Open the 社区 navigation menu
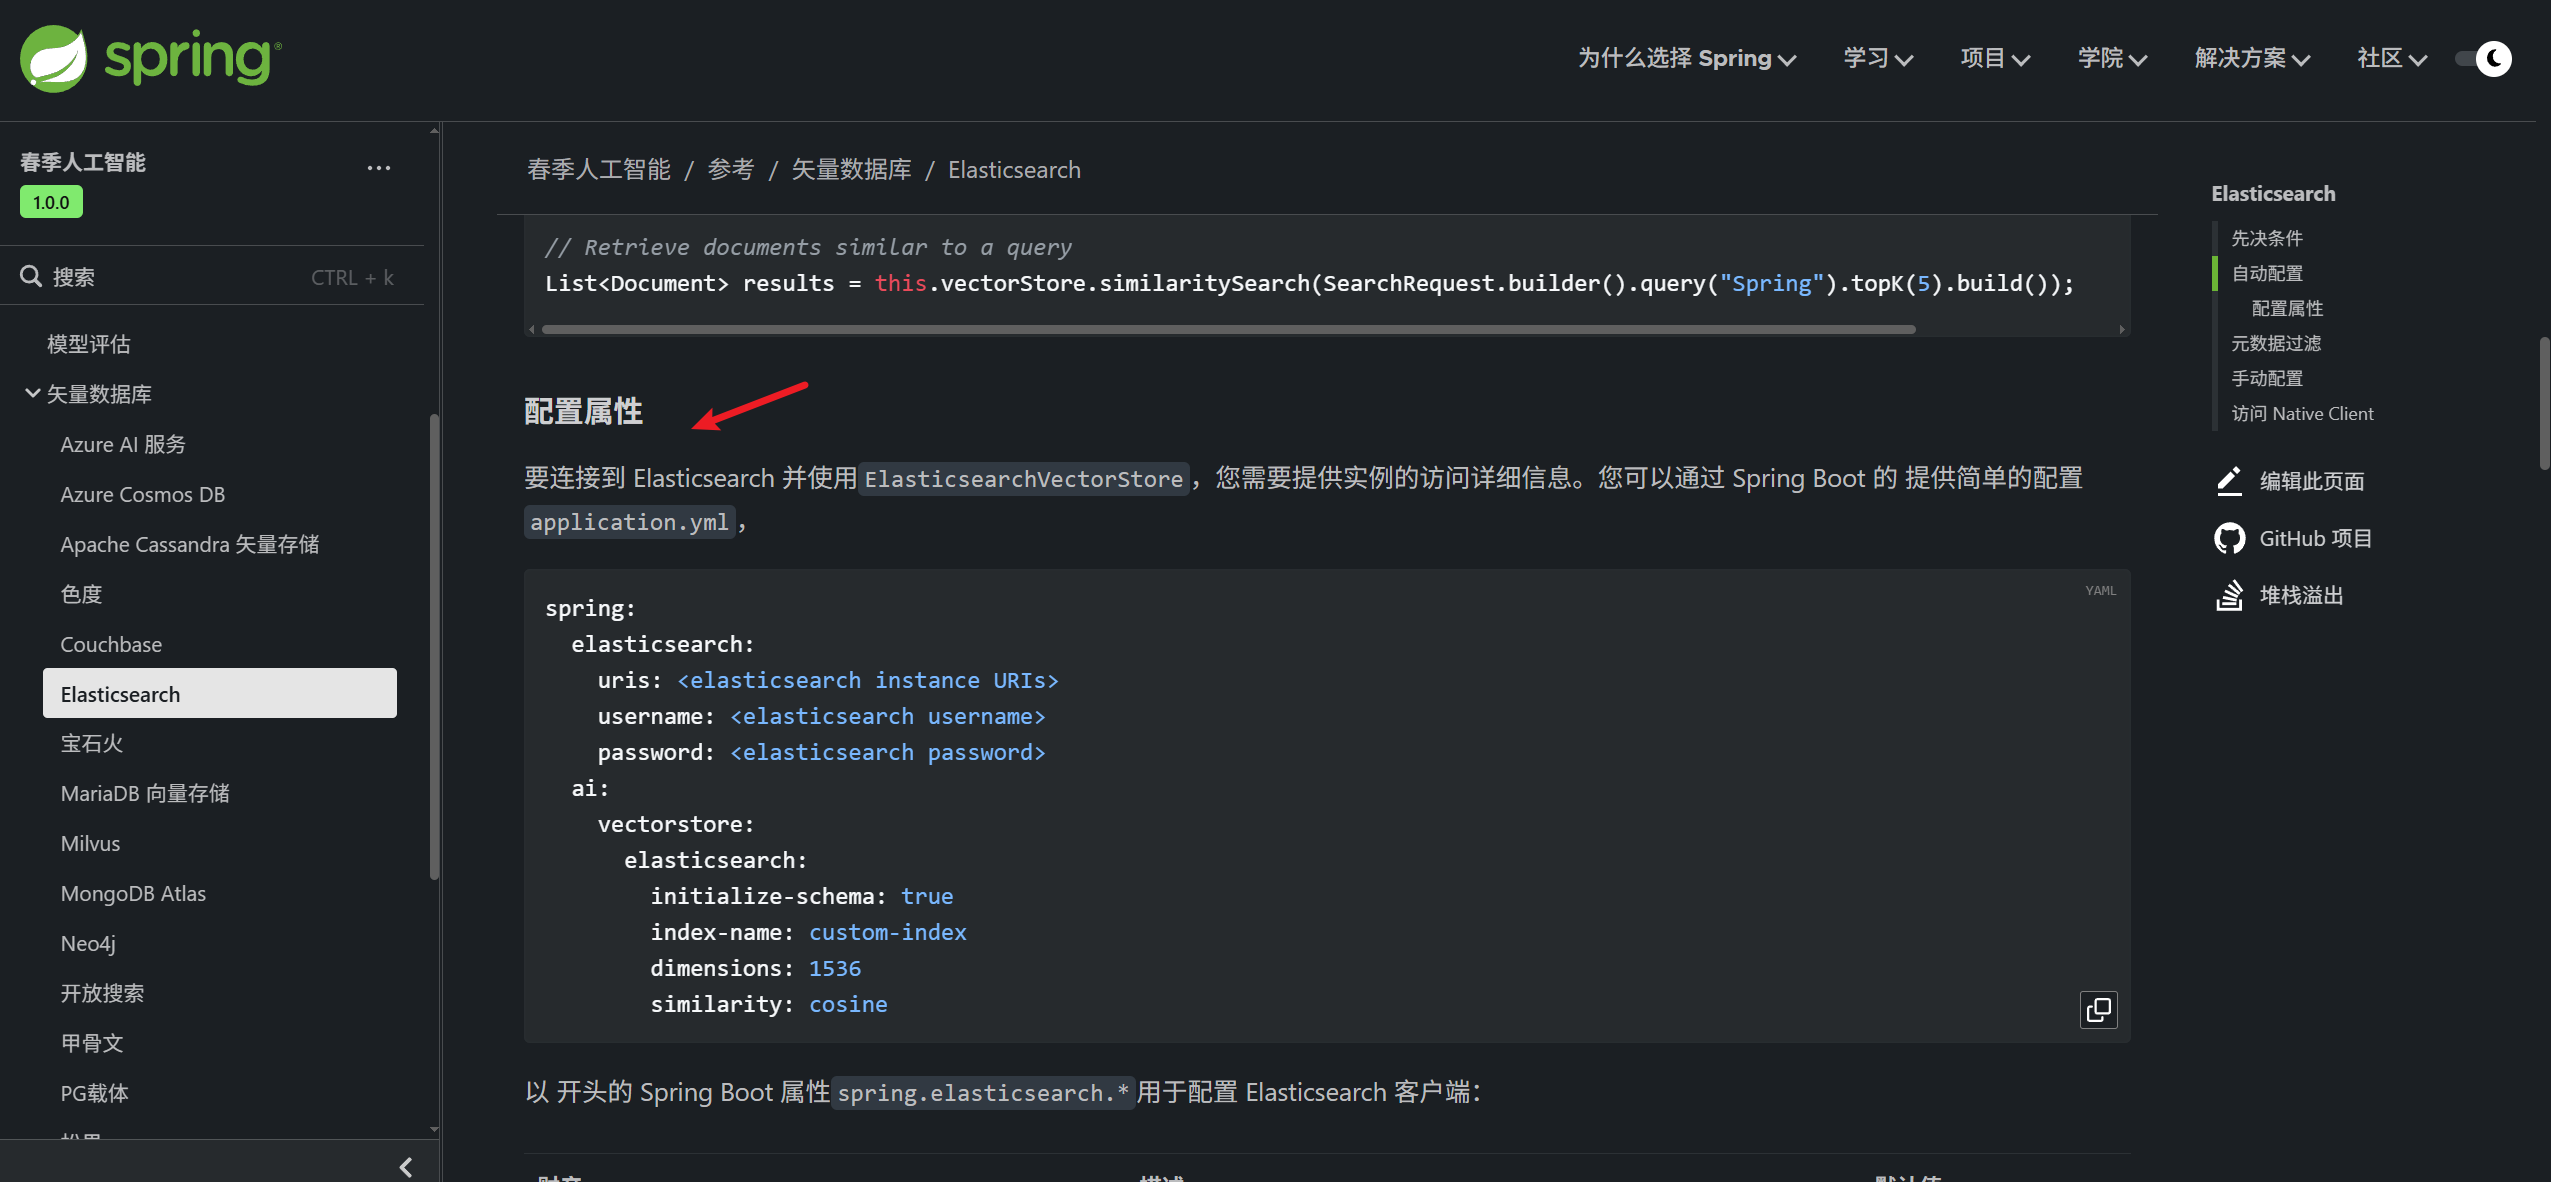The height and width of the screenshot is (1182, 2551). point(2391,59)
